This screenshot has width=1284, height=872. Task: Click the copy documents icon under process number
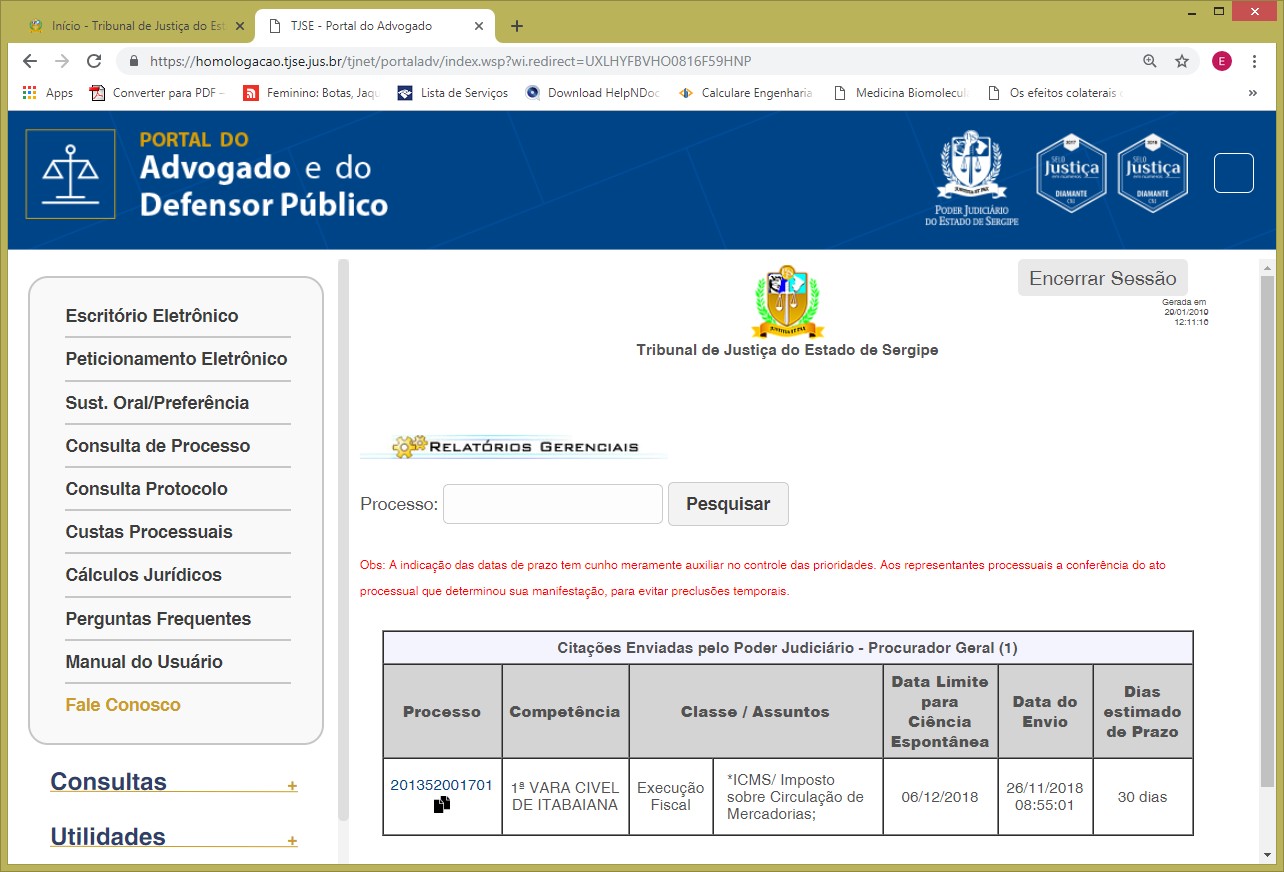(441, 804)
